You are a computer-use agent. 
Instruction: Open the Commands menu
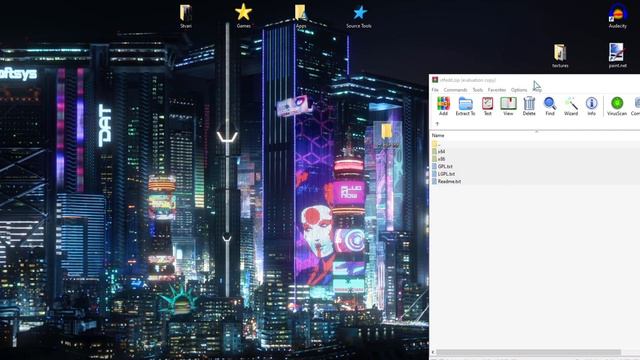pyautogui.click(x=455, y=90)
